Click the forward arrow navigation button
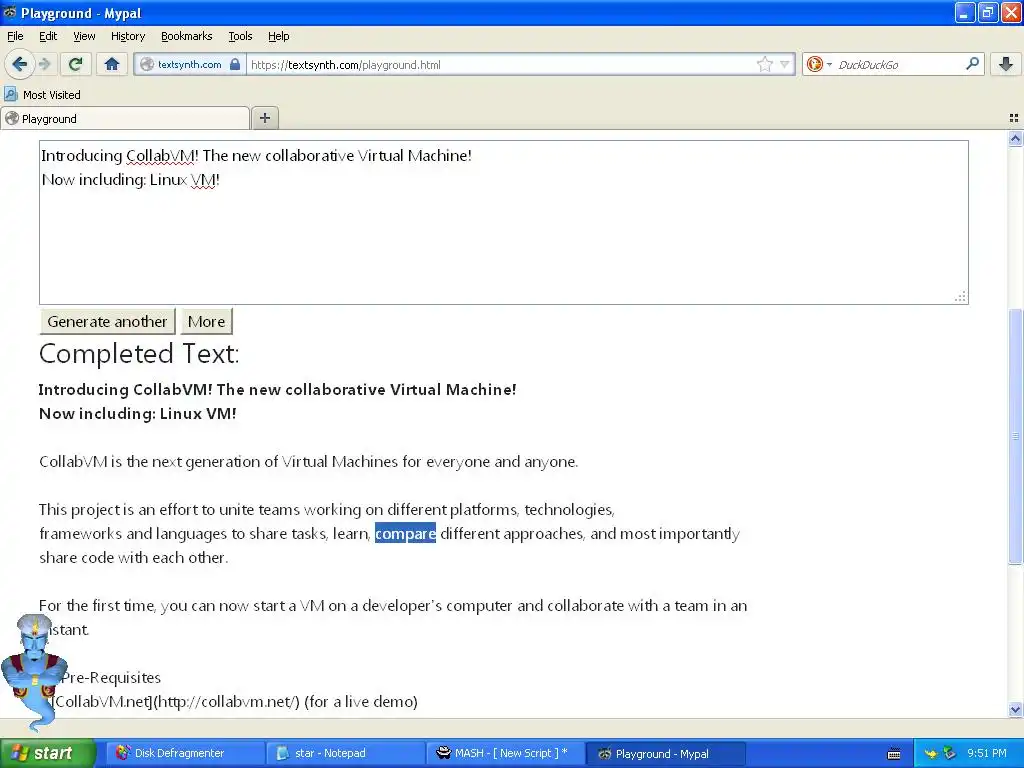Viewport: 1024px width, 768px height. point(44,64)
